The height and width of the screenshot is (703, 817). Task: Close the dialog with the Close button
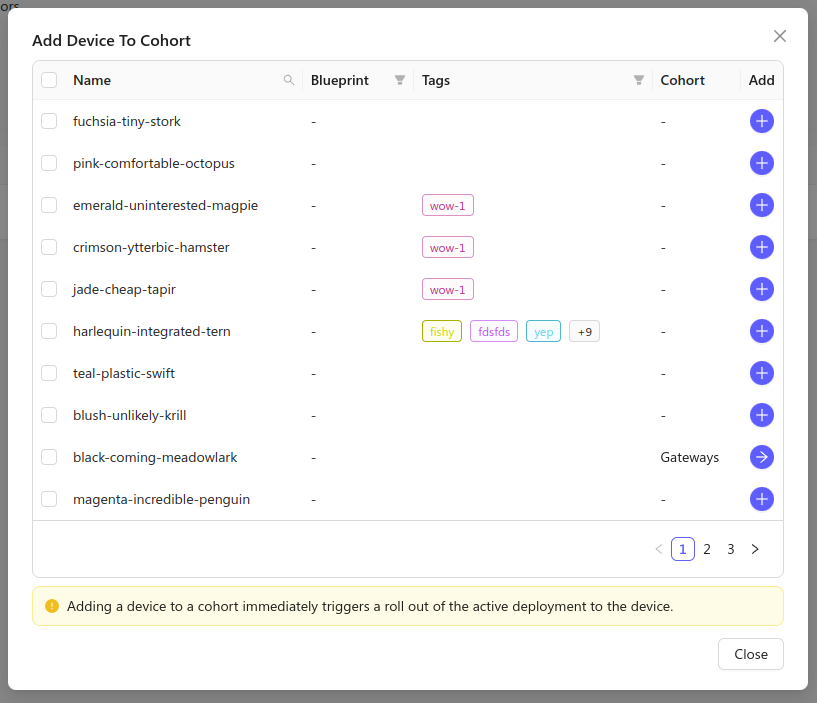click(x=750, y=654)
